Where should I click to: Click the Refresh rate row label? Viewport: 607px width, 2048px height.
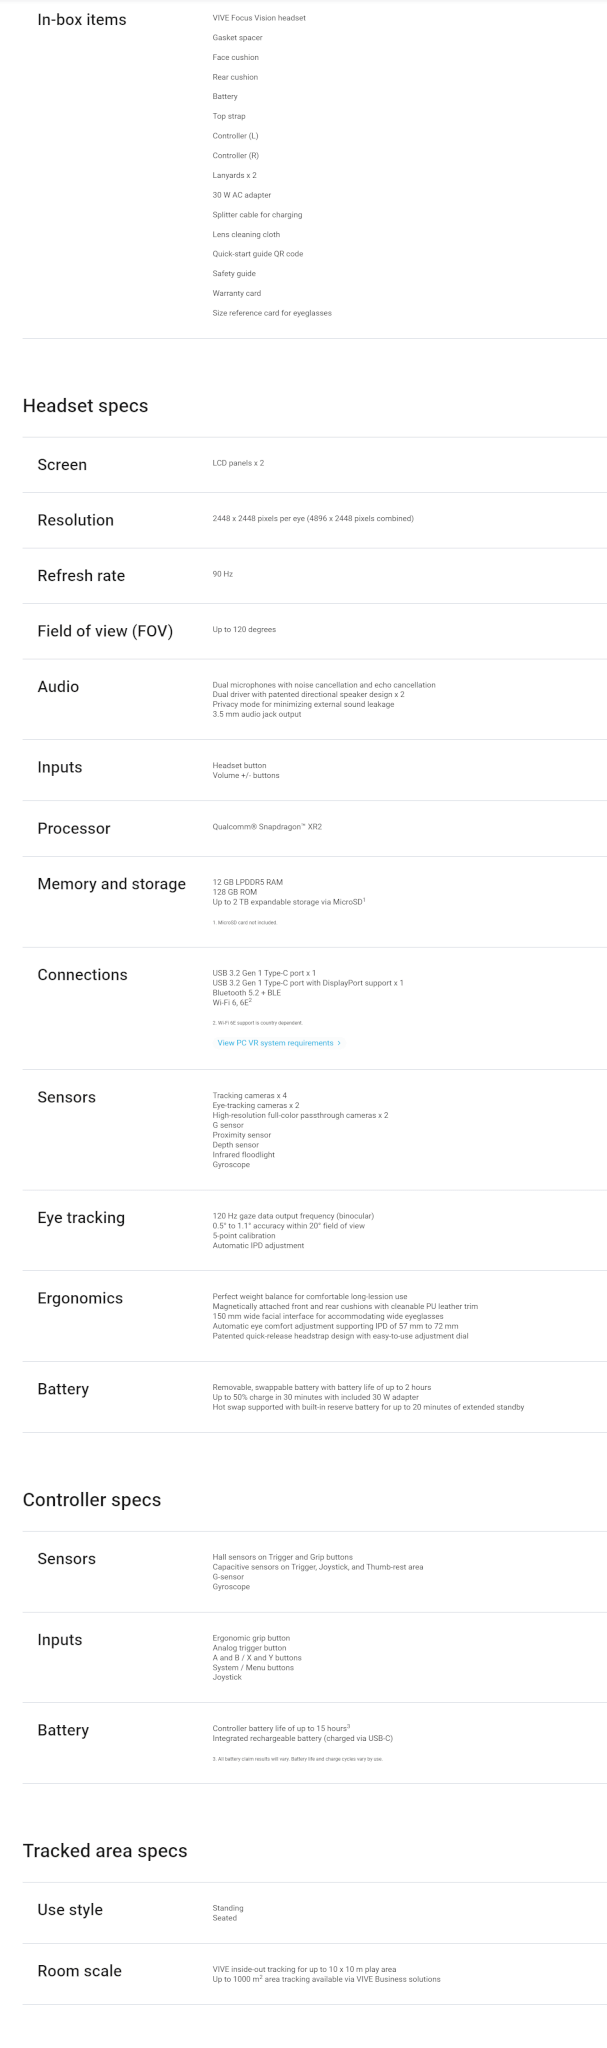pyautogui.click(x=81, y=576)
